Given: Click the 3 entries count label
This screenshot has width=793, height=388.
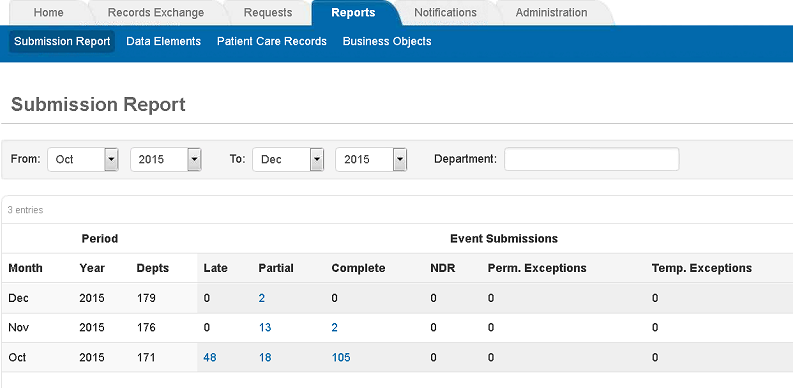Looking at the screenshot, I should (25, 210).
